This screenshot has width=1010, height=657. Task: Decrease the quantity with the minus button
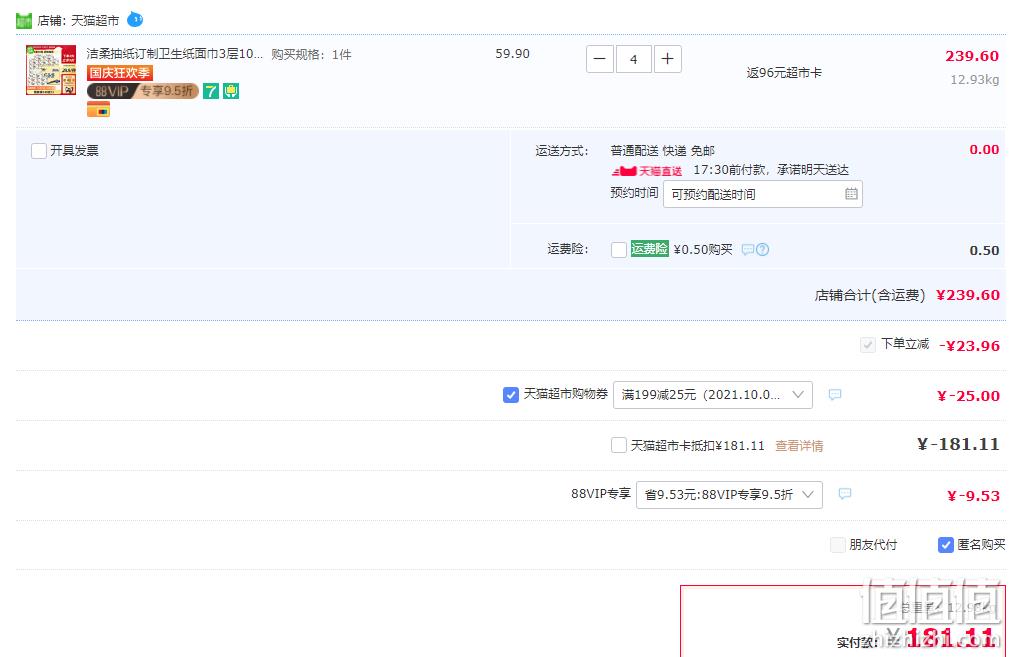click(x=600, y=59)
